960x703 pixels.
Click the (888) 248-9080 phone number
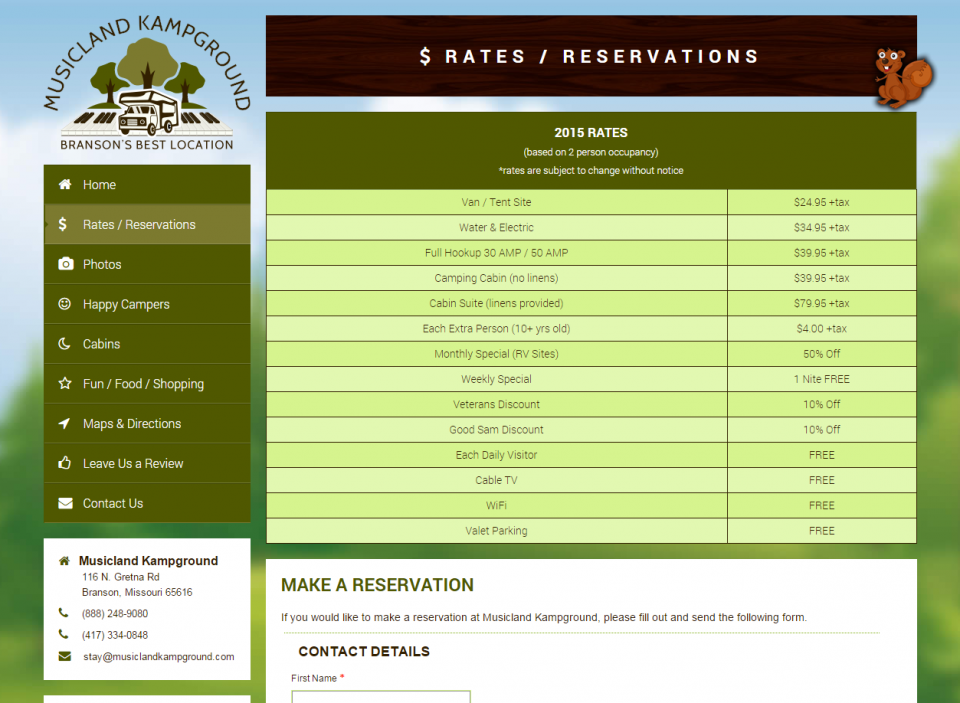[115, 614]
